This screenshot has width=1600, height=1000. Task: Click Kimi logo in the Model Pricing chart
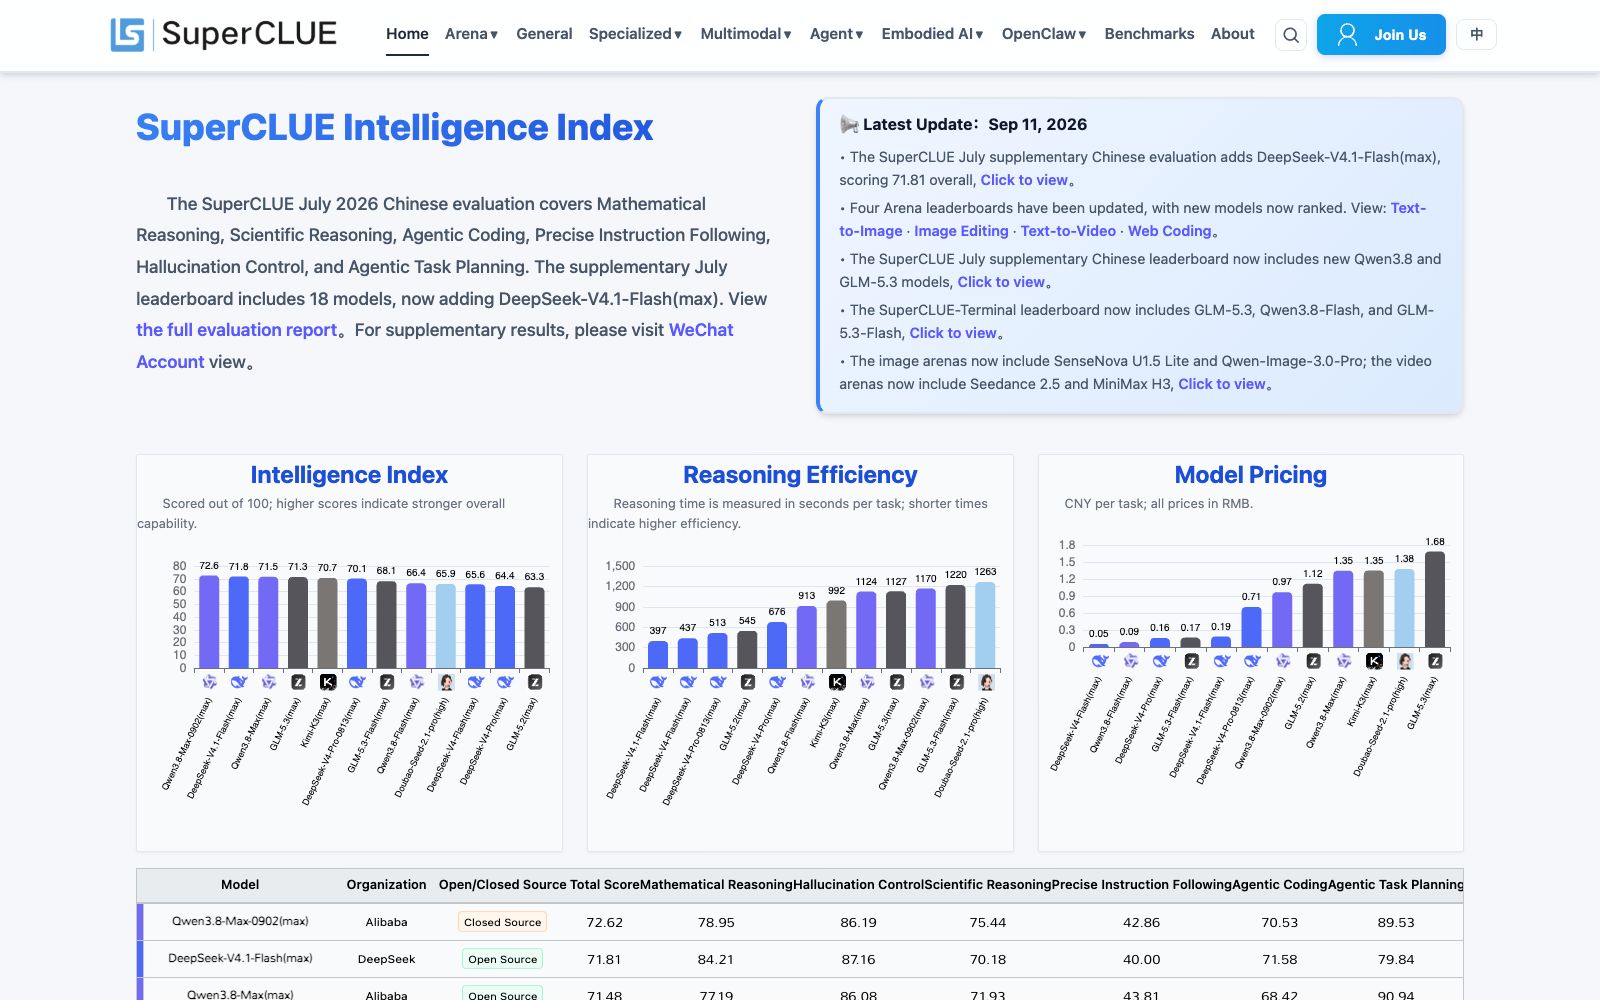click(x=1374, y=661)
